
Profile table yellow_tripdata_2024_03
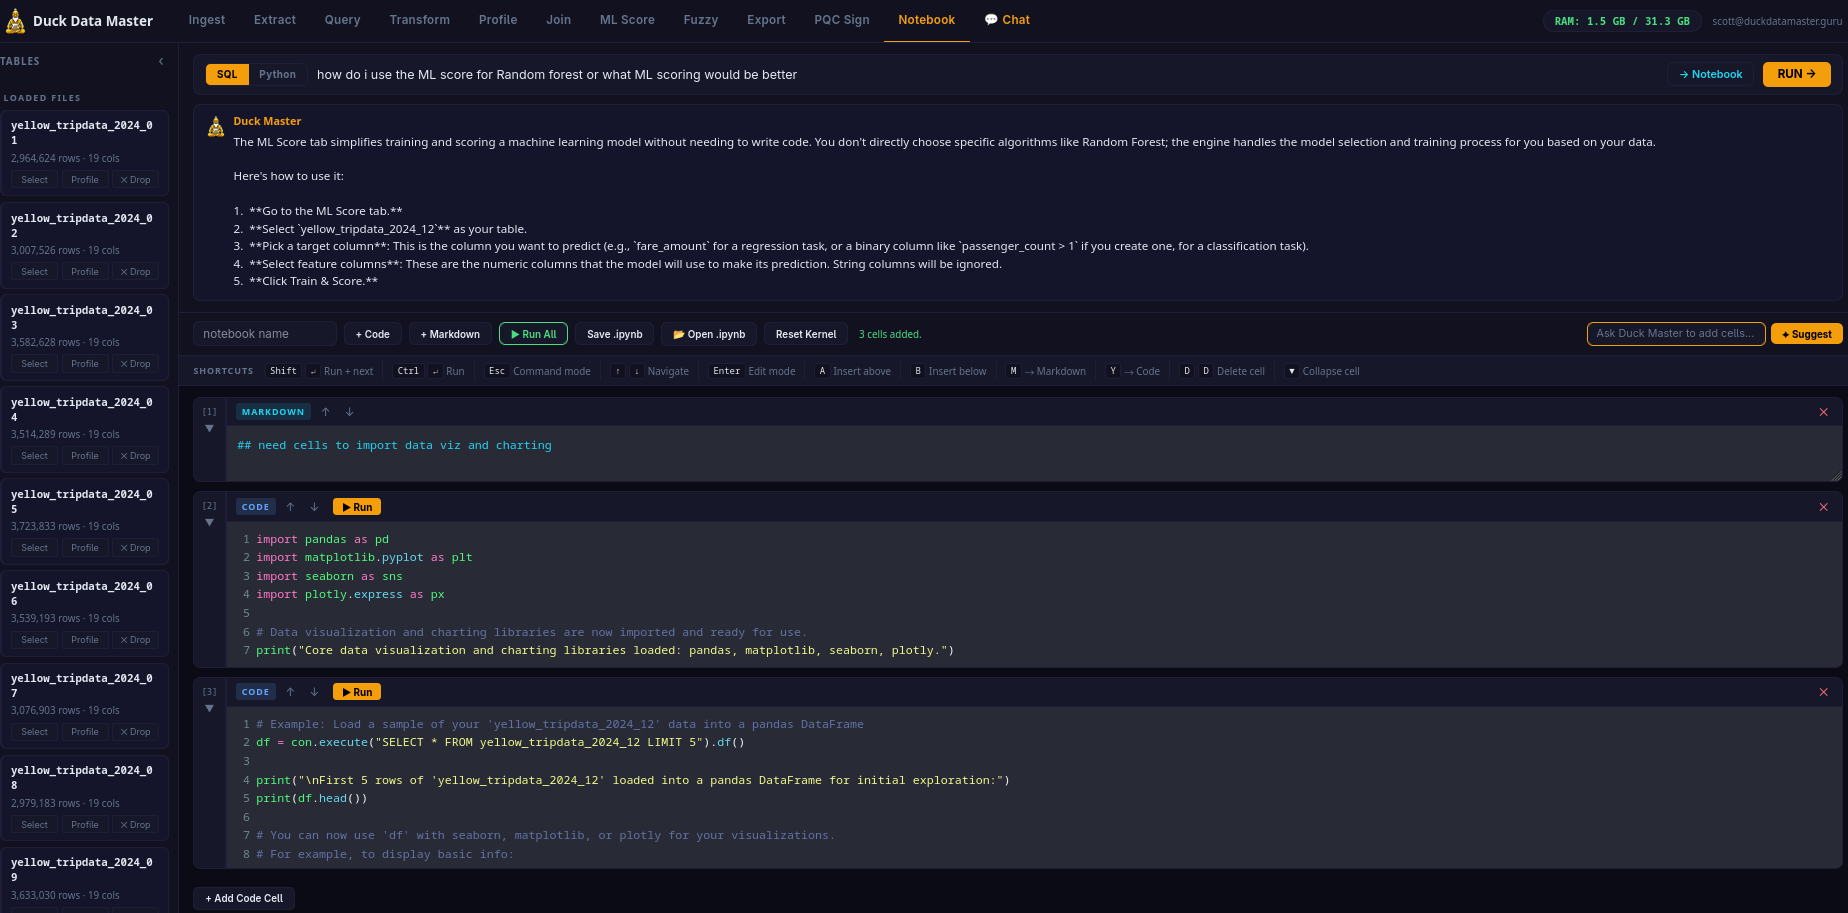pyautogui.click(x=85, y=364)
